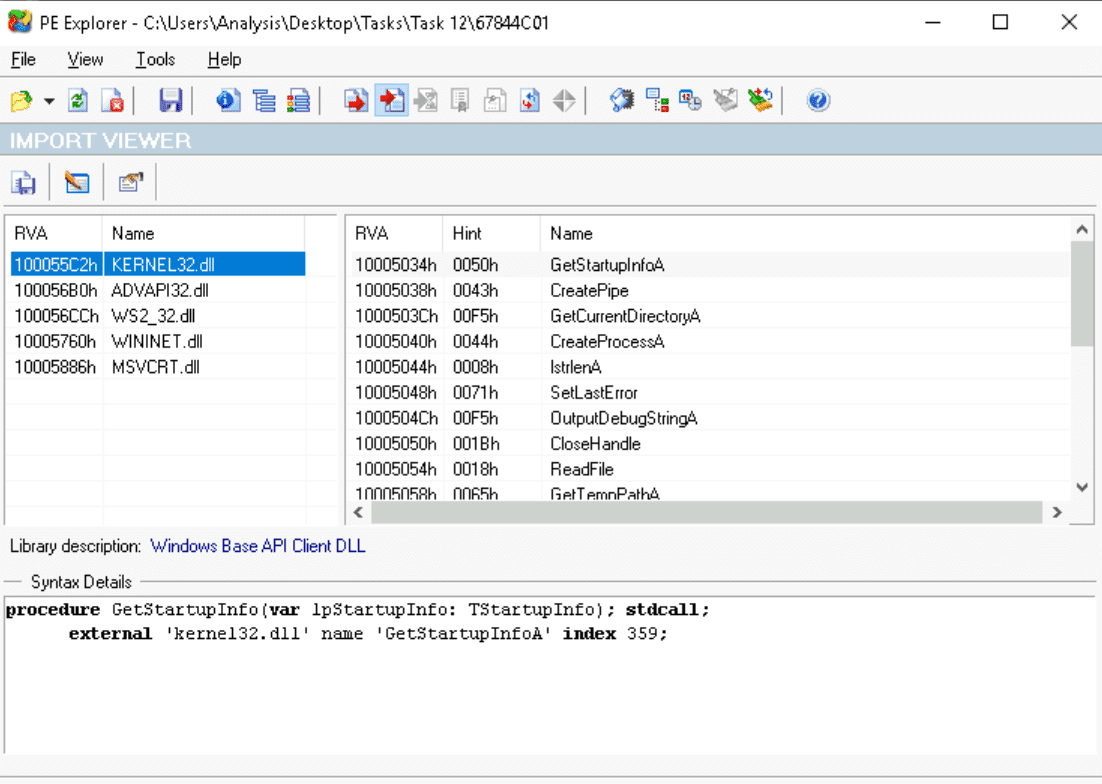Click the PE Explorer title bar app icon
Image resolution: width=1102 pixels, height=784 pixels.
[x=20, y=22]
